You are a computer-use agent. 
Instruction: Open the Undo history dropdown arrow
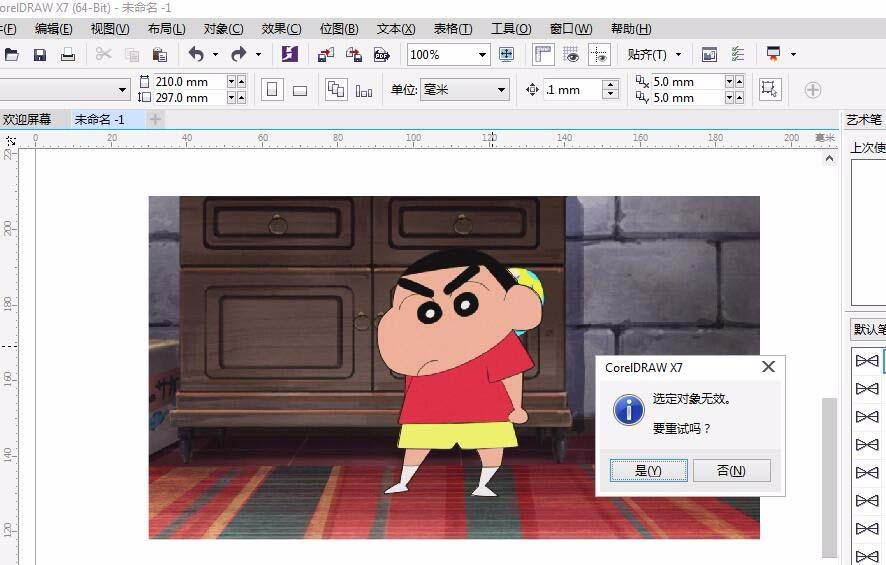click(x=215, y=55)
